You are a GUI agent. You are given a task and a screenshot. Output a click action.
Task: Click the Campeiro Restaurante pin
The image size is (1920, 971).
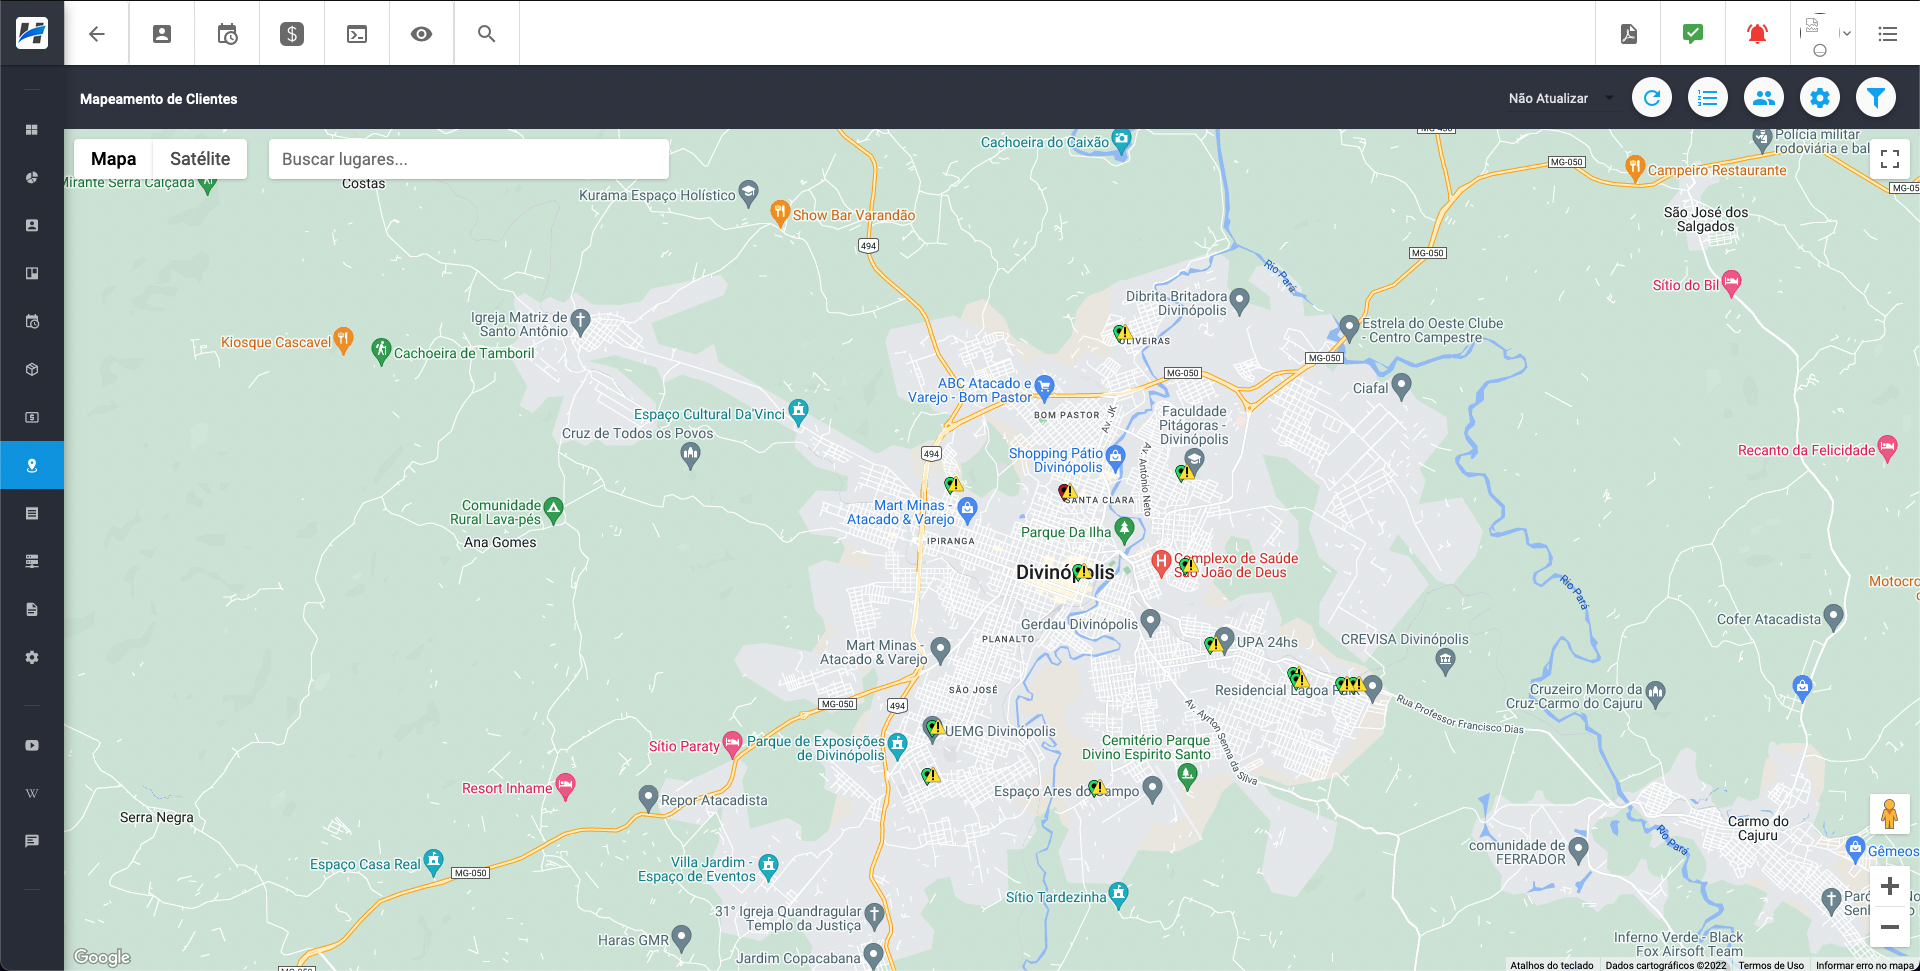1636,167
